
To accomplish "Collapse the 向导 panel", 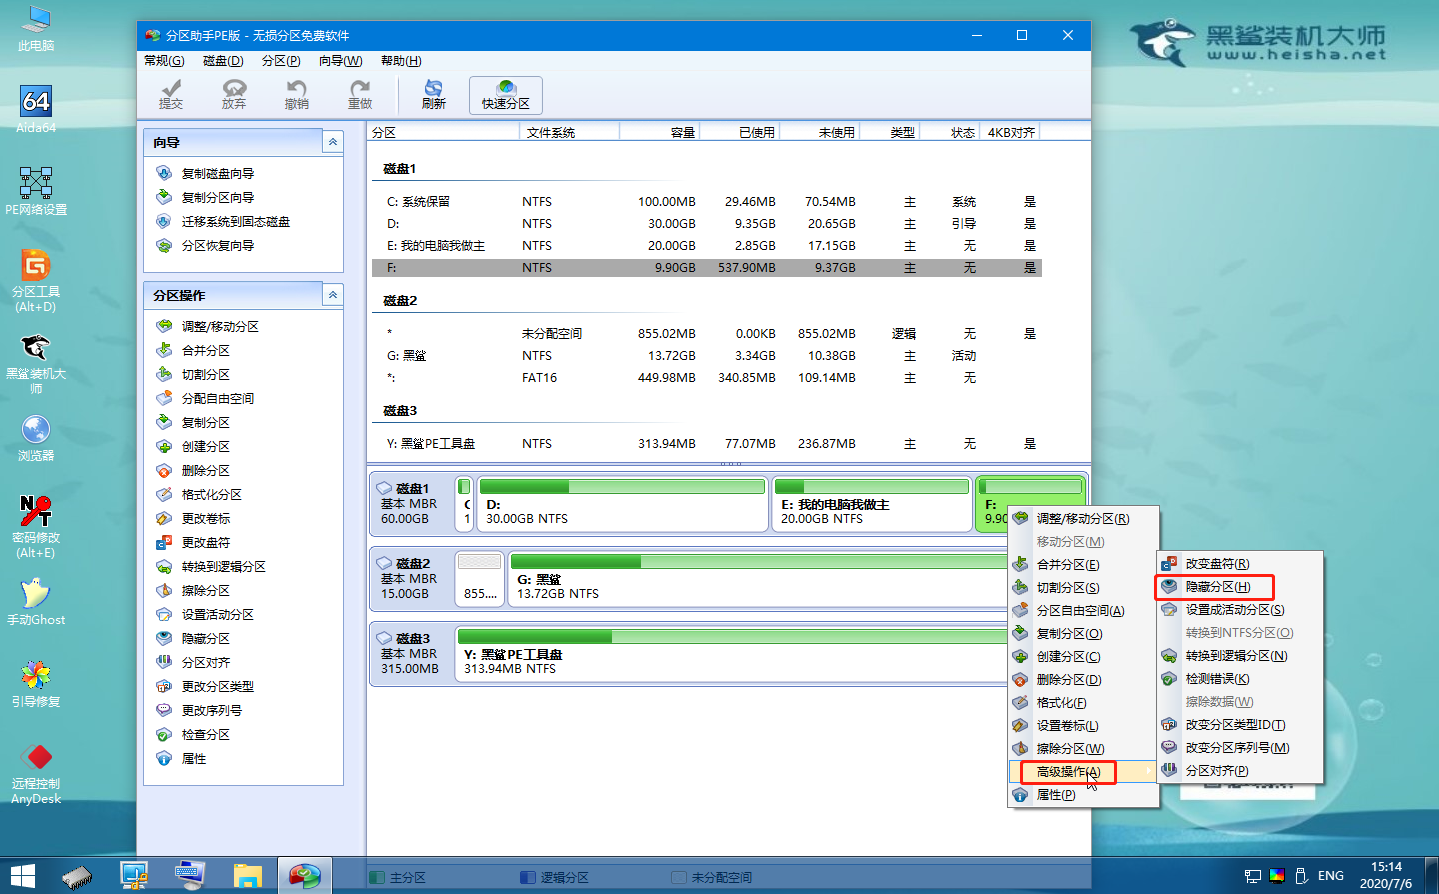I will pyautogui.click(x=333, y=142).
